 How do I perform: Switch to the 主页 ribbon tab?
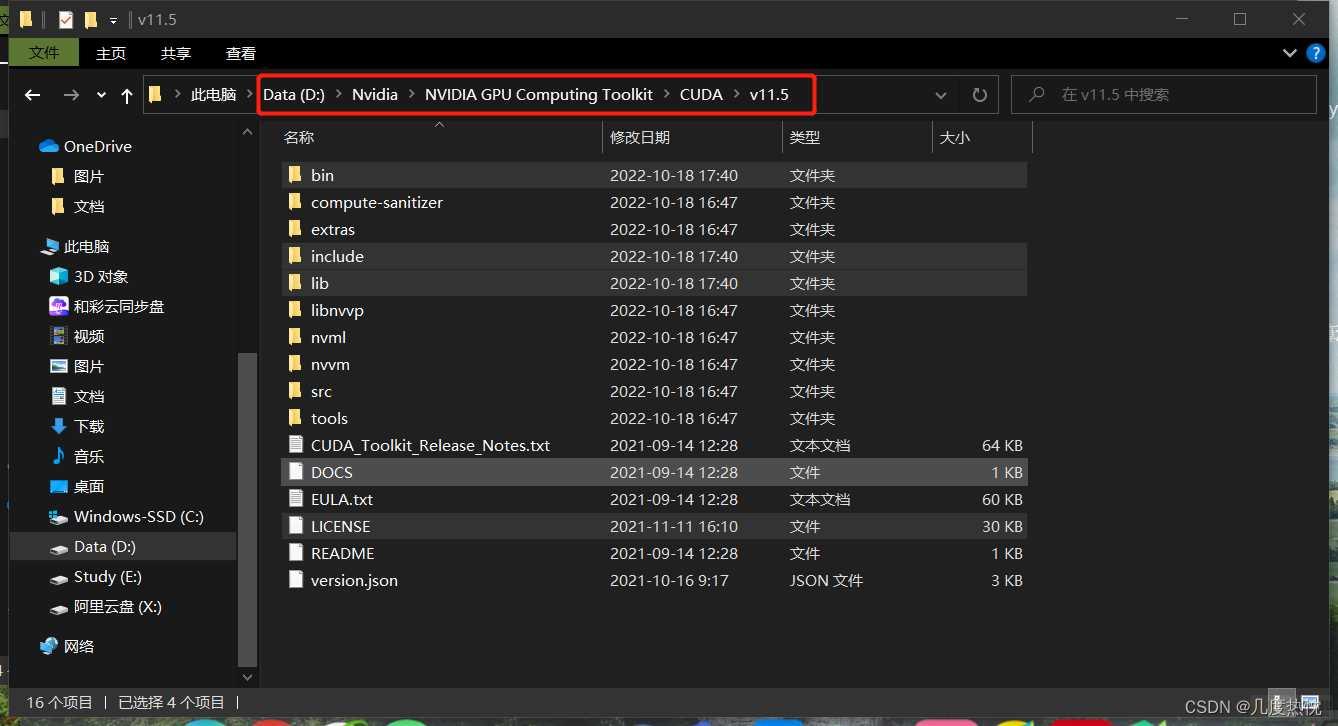[111, 53]
